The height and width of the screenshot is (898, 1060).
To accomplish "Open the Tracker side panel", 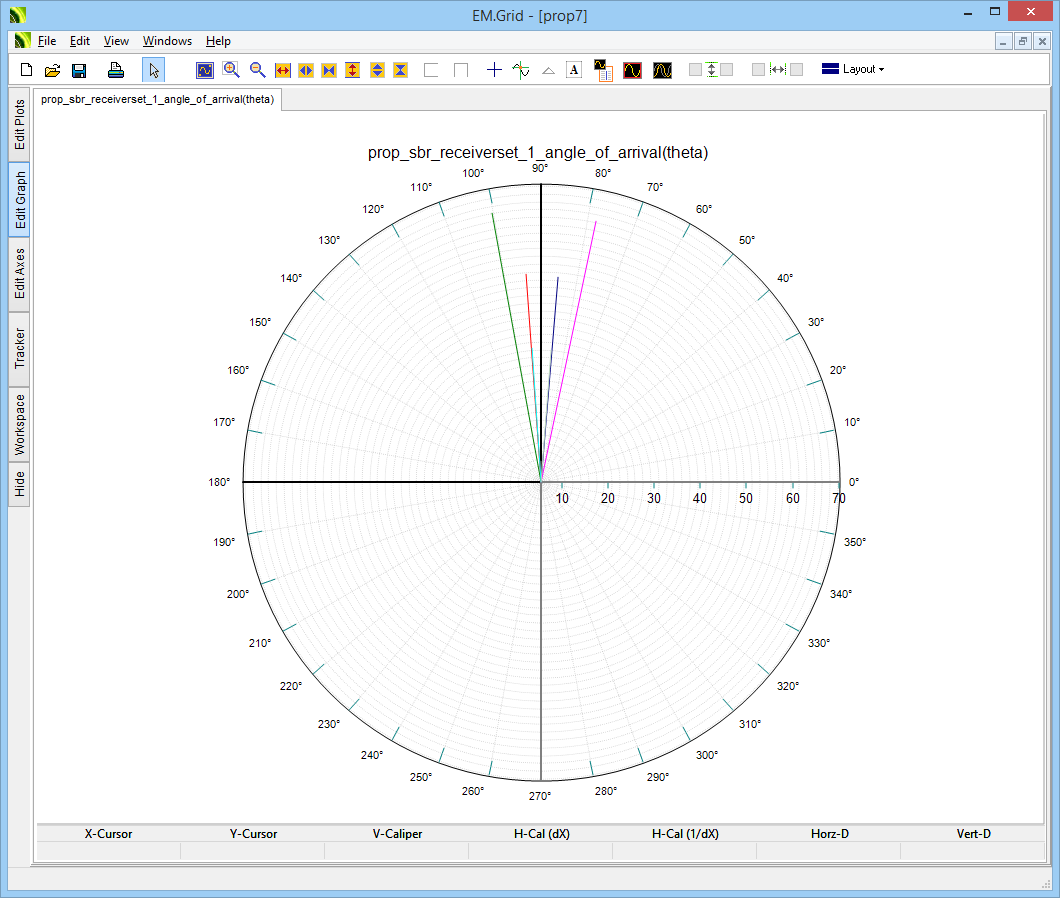I will pyautogui.click(x=20, y=348).
